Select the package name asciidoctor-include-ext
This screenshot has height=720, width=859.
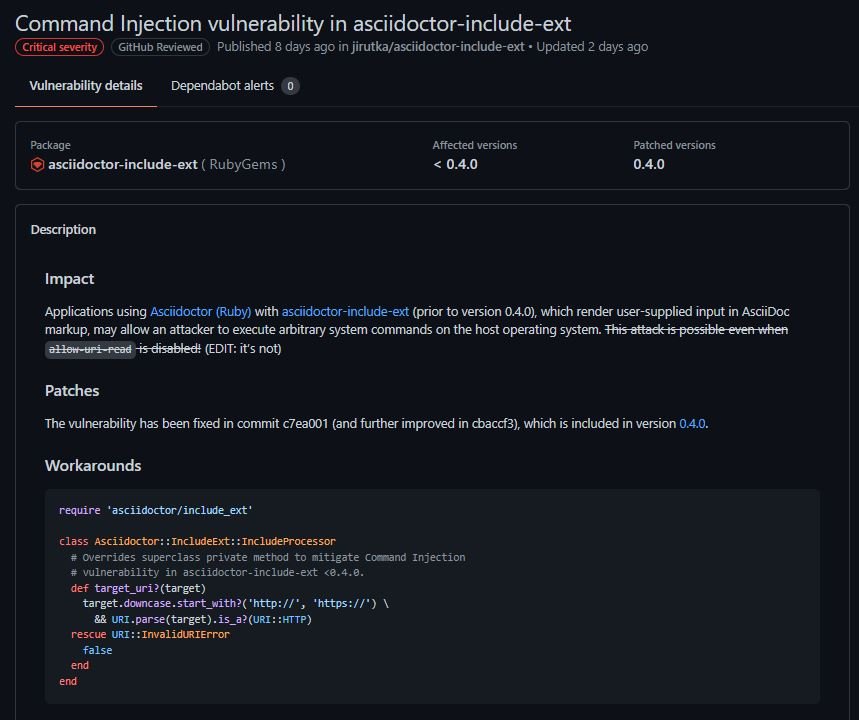pos(123,164)
